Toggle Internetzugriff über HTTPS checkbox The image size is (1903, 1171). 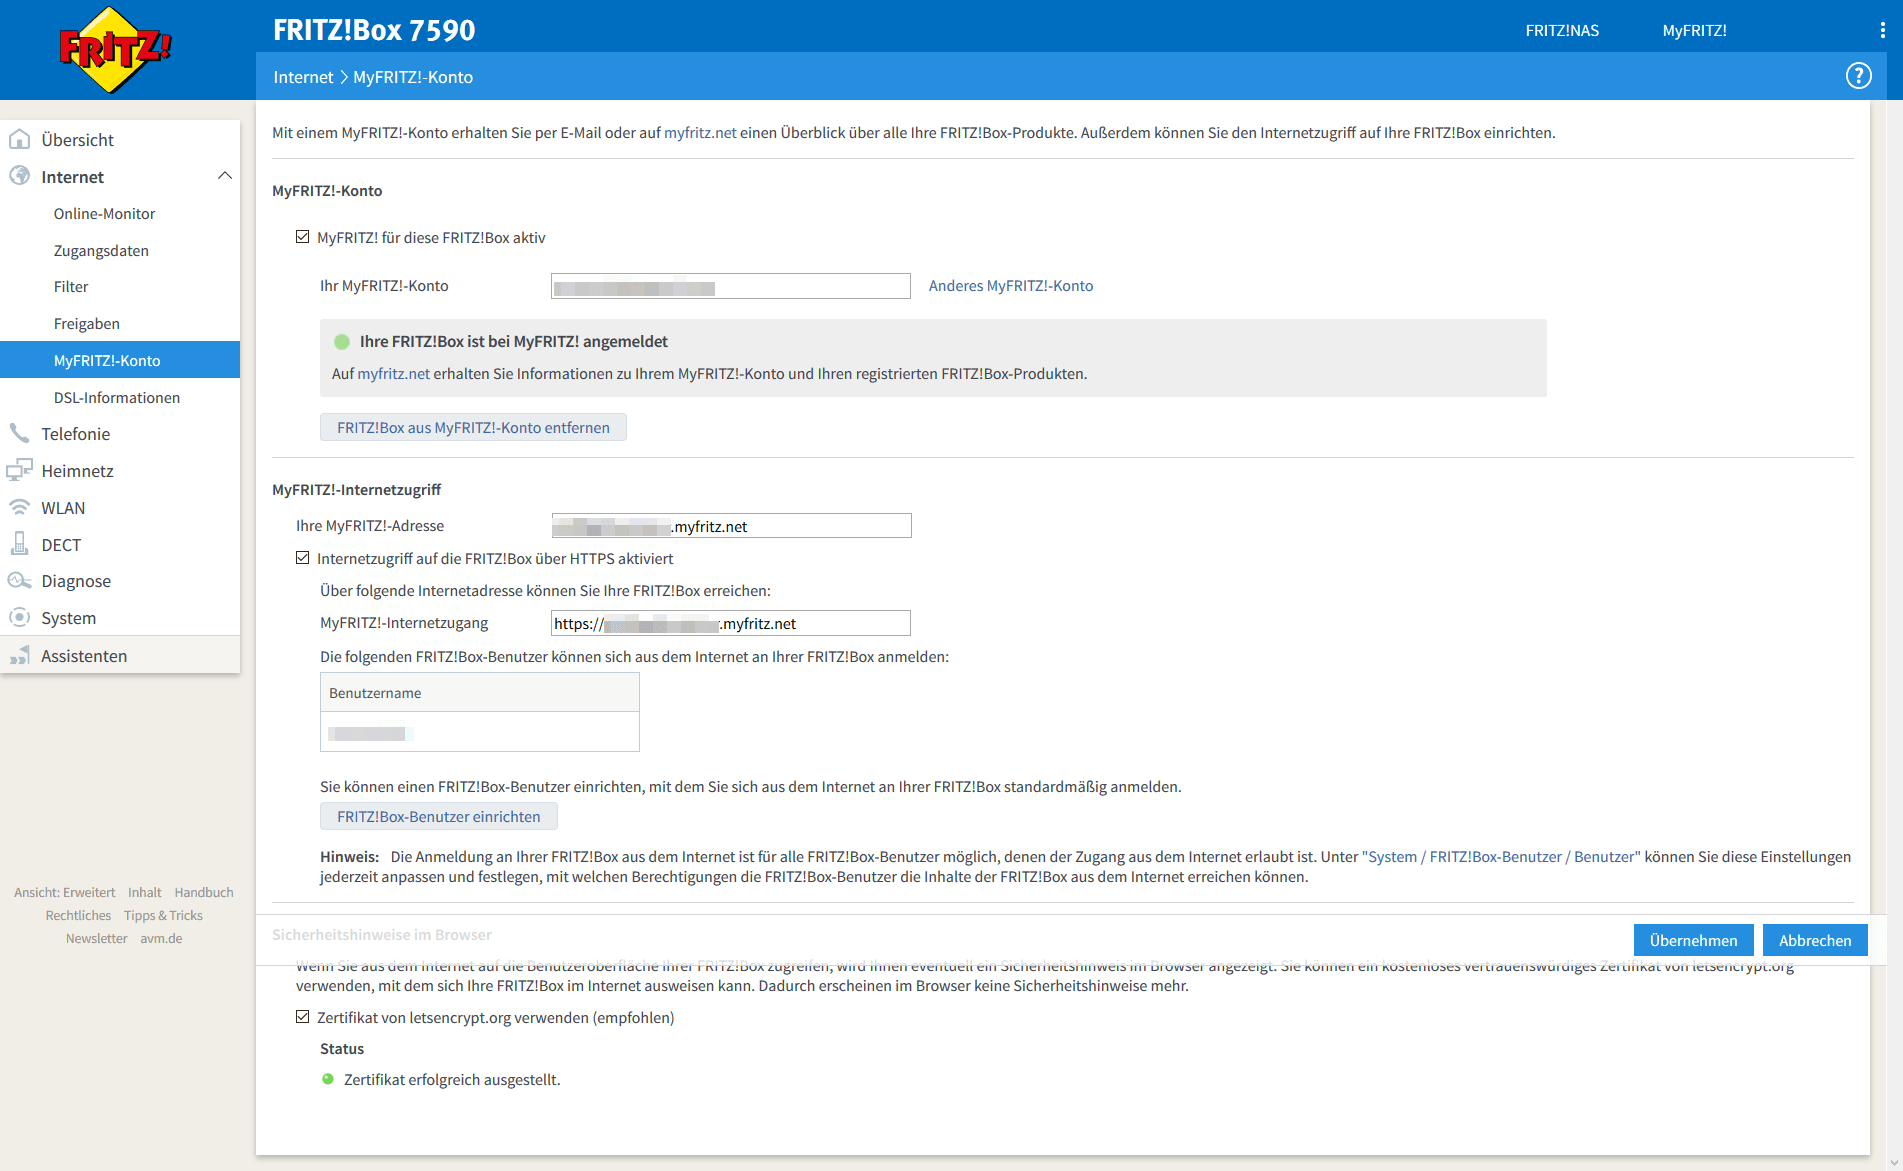pyautogui.click(x=302, y=558)
